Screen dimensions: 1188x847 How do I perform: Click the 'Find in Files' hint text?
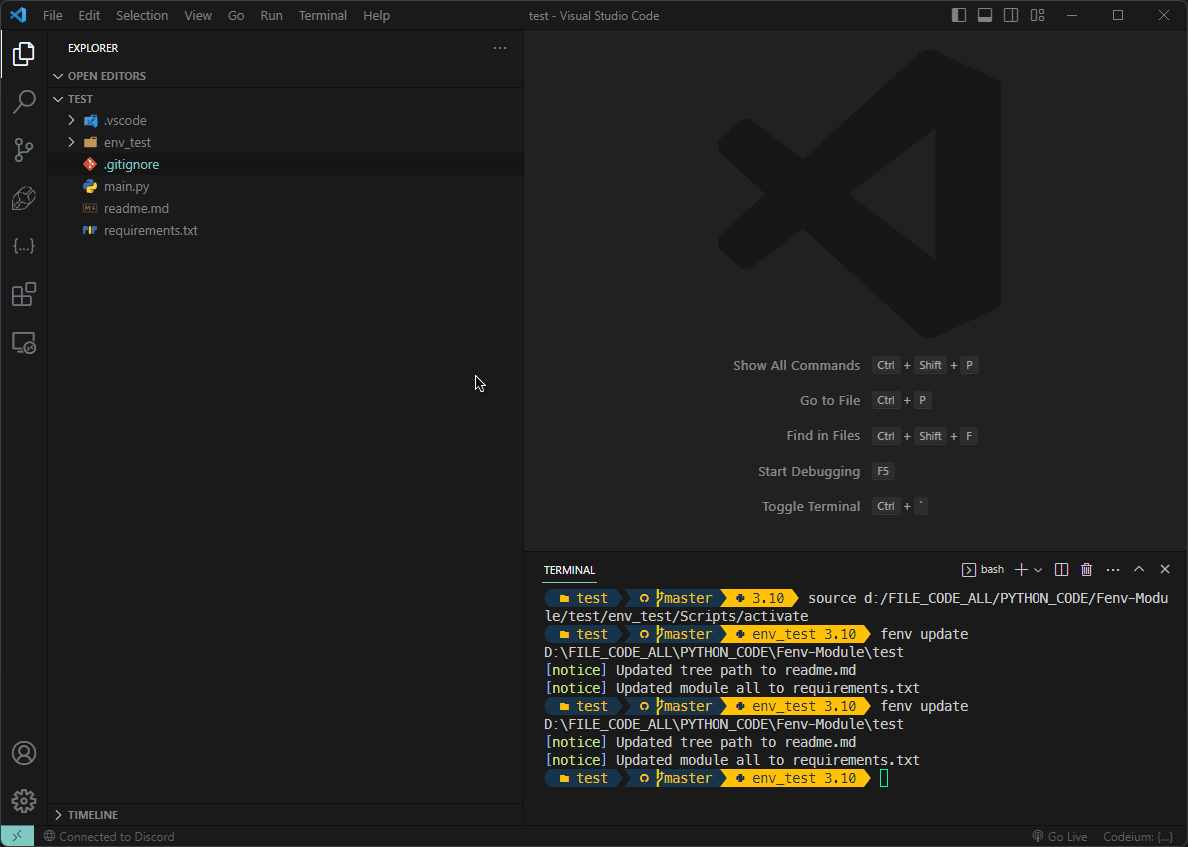click(823, 436)
